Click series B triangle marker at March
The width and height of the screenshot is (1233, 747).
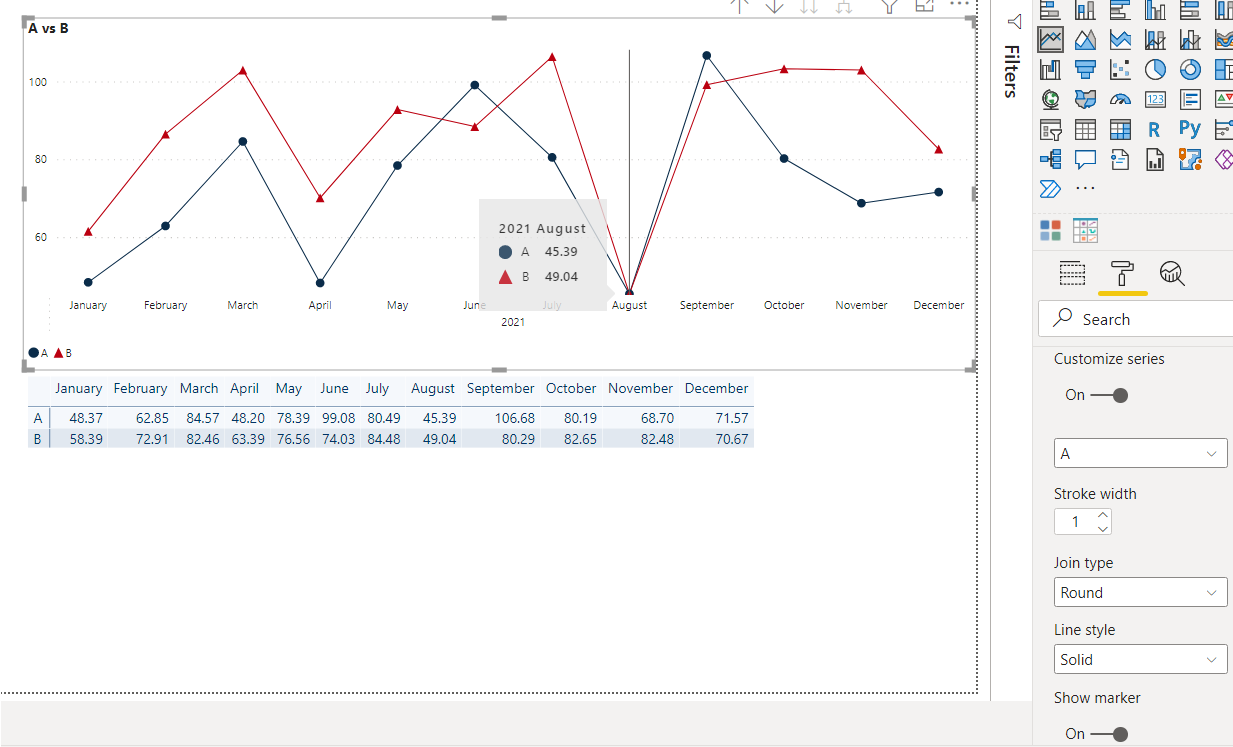coord(243,70)
